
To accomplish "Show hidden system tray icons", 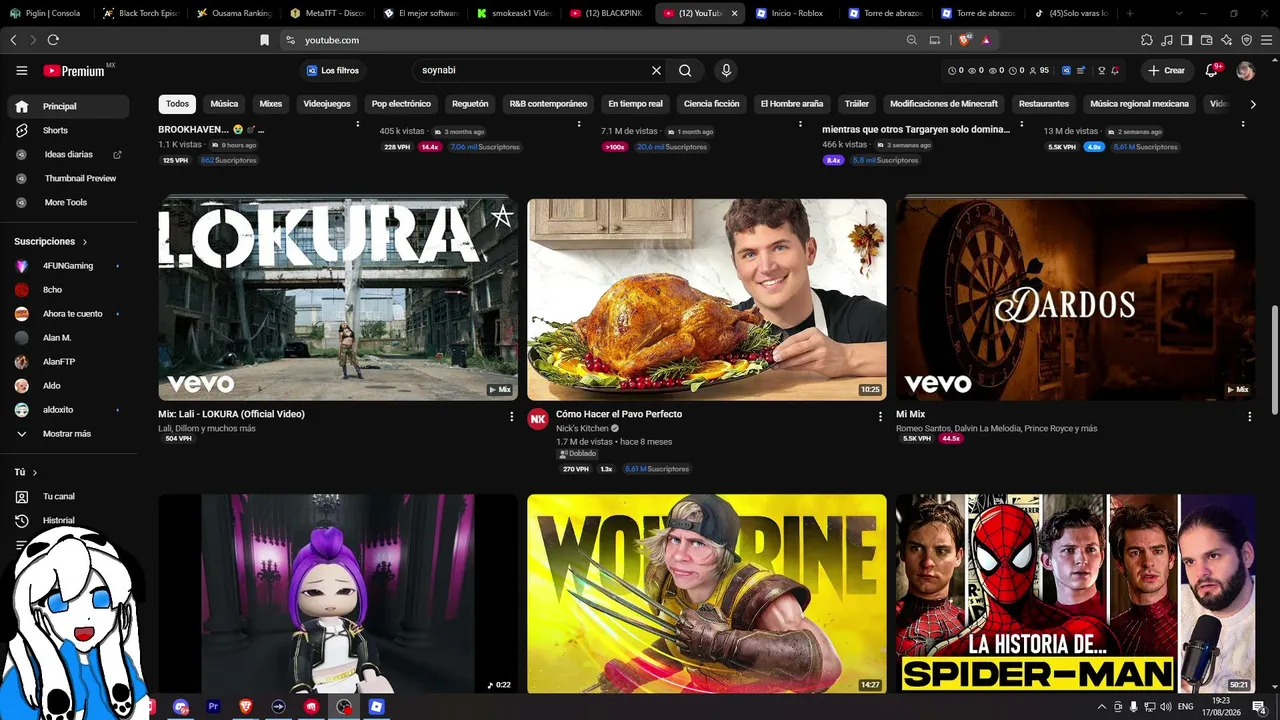I will pos(1102,707).
